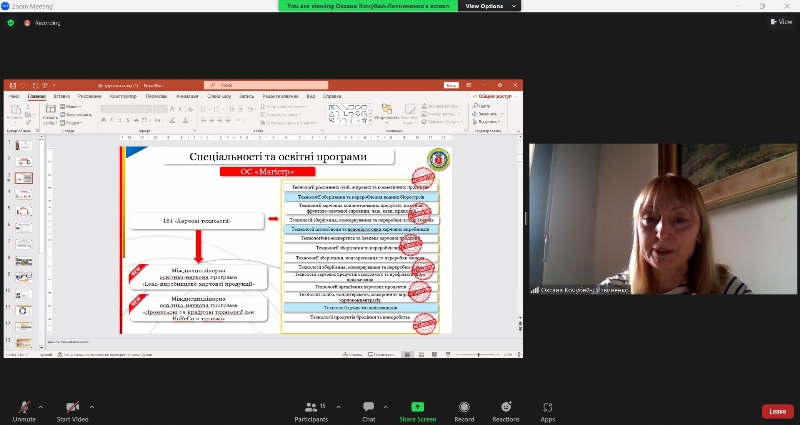
Task: Leave the meeting
Action: (777, 411)
